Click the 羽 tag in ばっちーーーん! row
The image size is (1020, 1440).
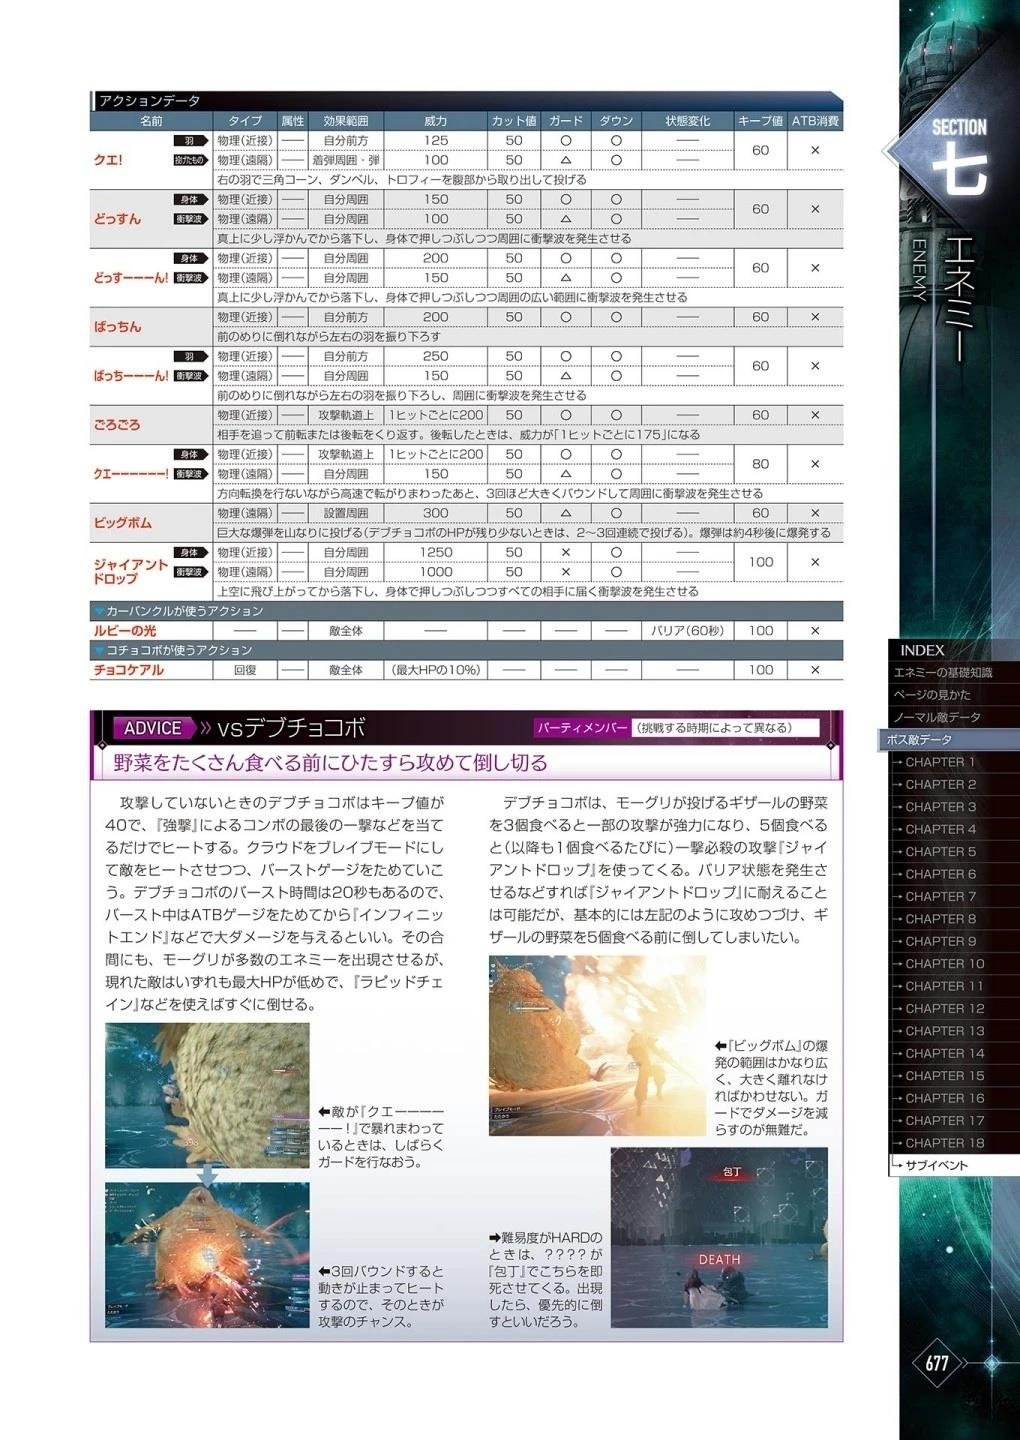pos(190,356)
